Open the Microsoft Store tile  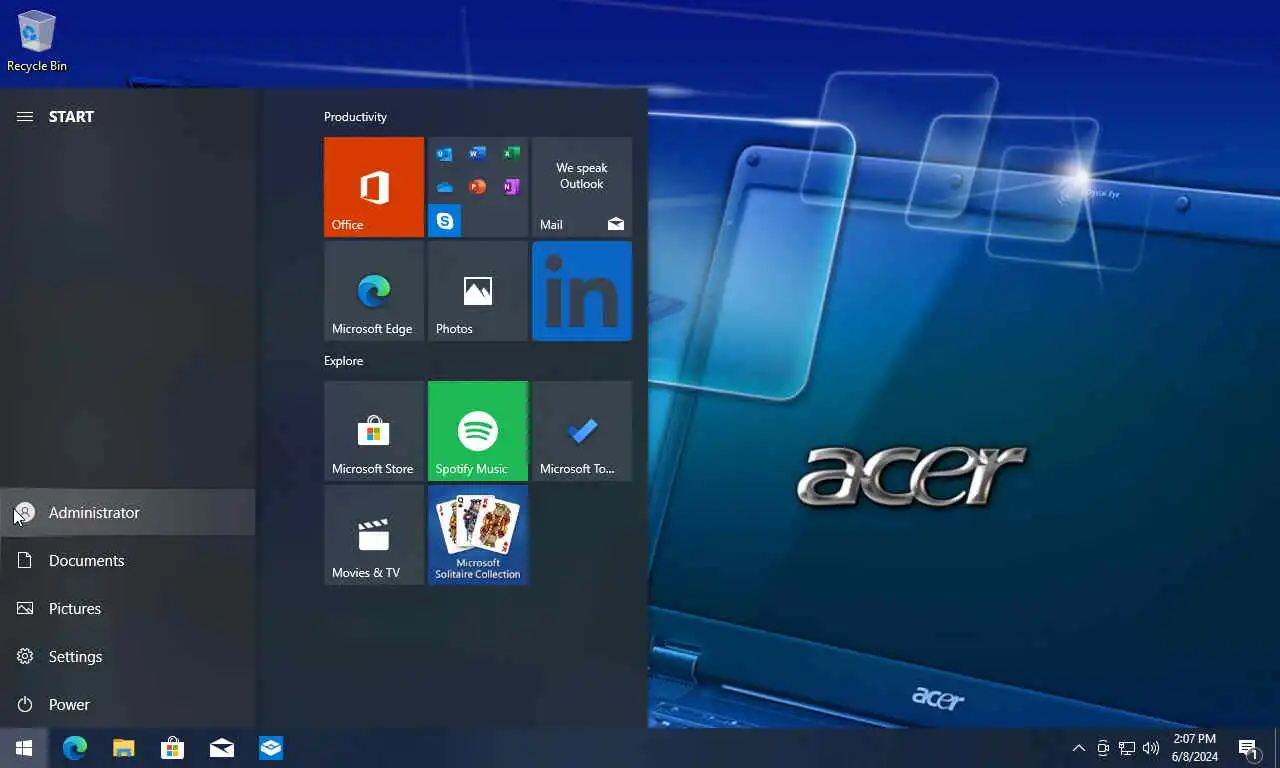[374, 431]
